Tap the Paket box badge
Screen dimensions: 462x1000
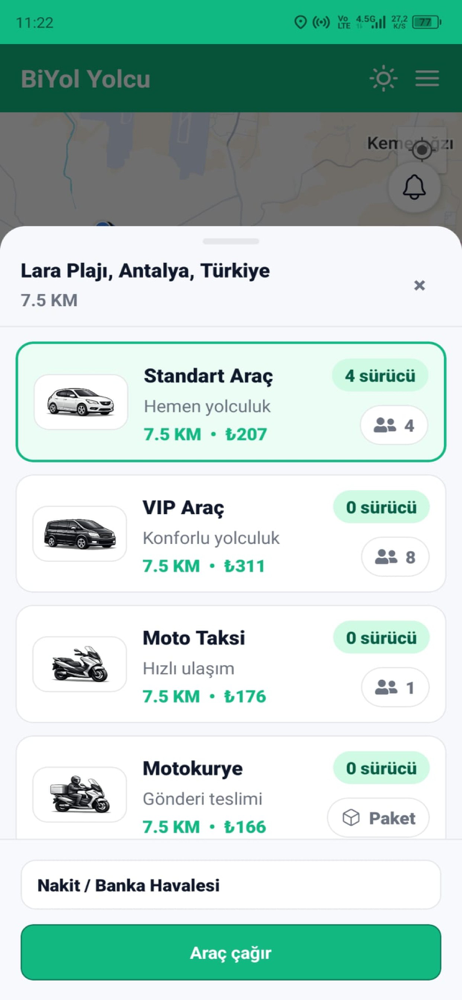point(378,818)
